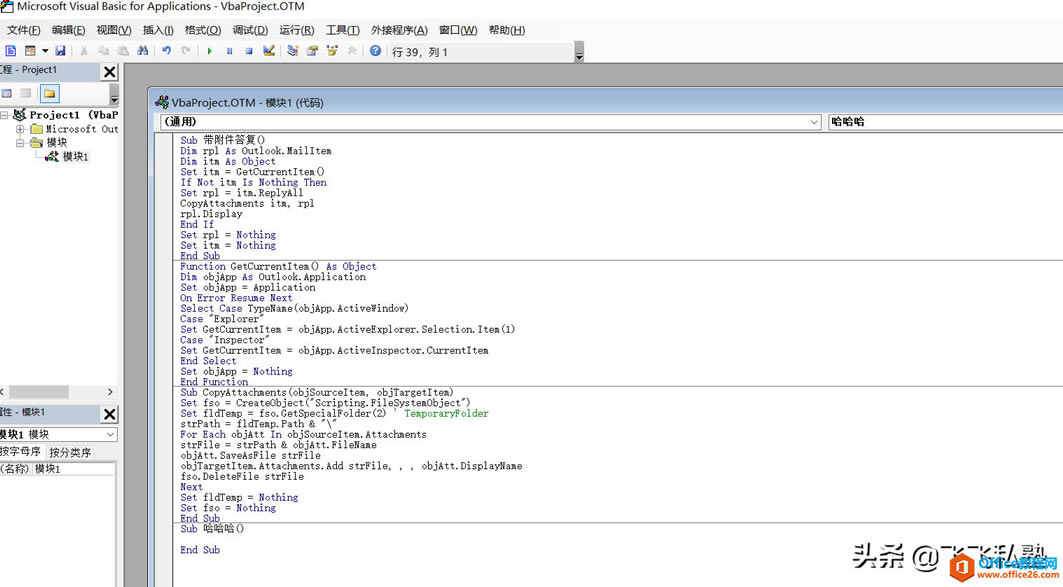
Task: Open the 模块1 properties object dropdown
Action: [110, 435]
